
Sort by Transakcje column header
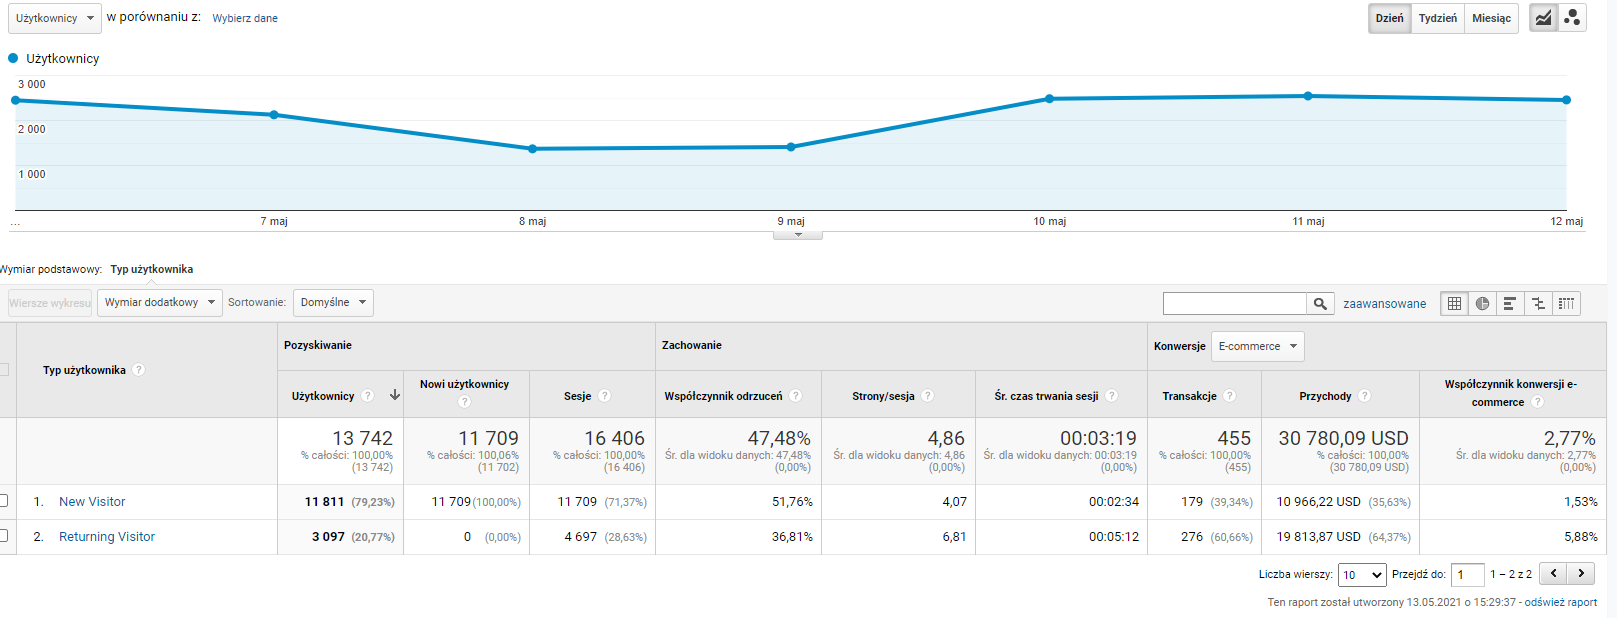1189,396
